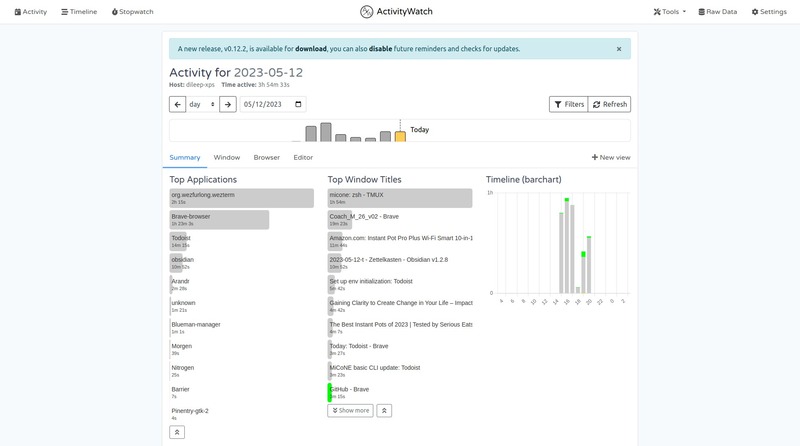This screenshot has width=800, height=446.
Task: Open the Raw Data page
Action: (x=718, y=12)
